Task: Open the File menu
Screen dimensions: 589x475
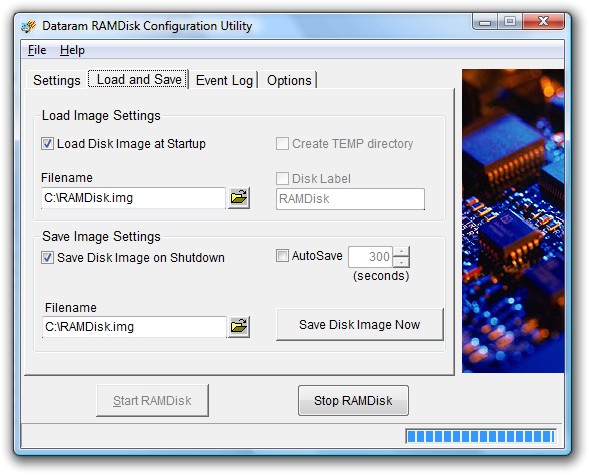Action: [37, 50]
